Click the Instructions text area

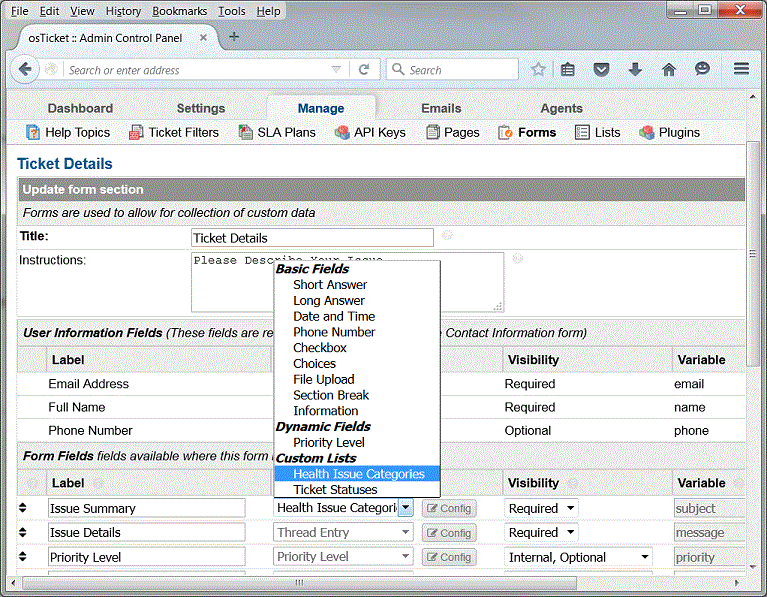click(x=347, y=282)
